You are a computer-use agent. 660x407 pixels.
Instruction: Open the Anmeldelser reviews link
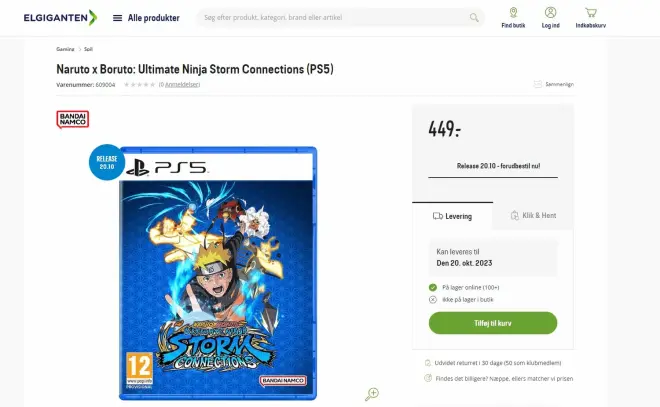click(180, 85)
